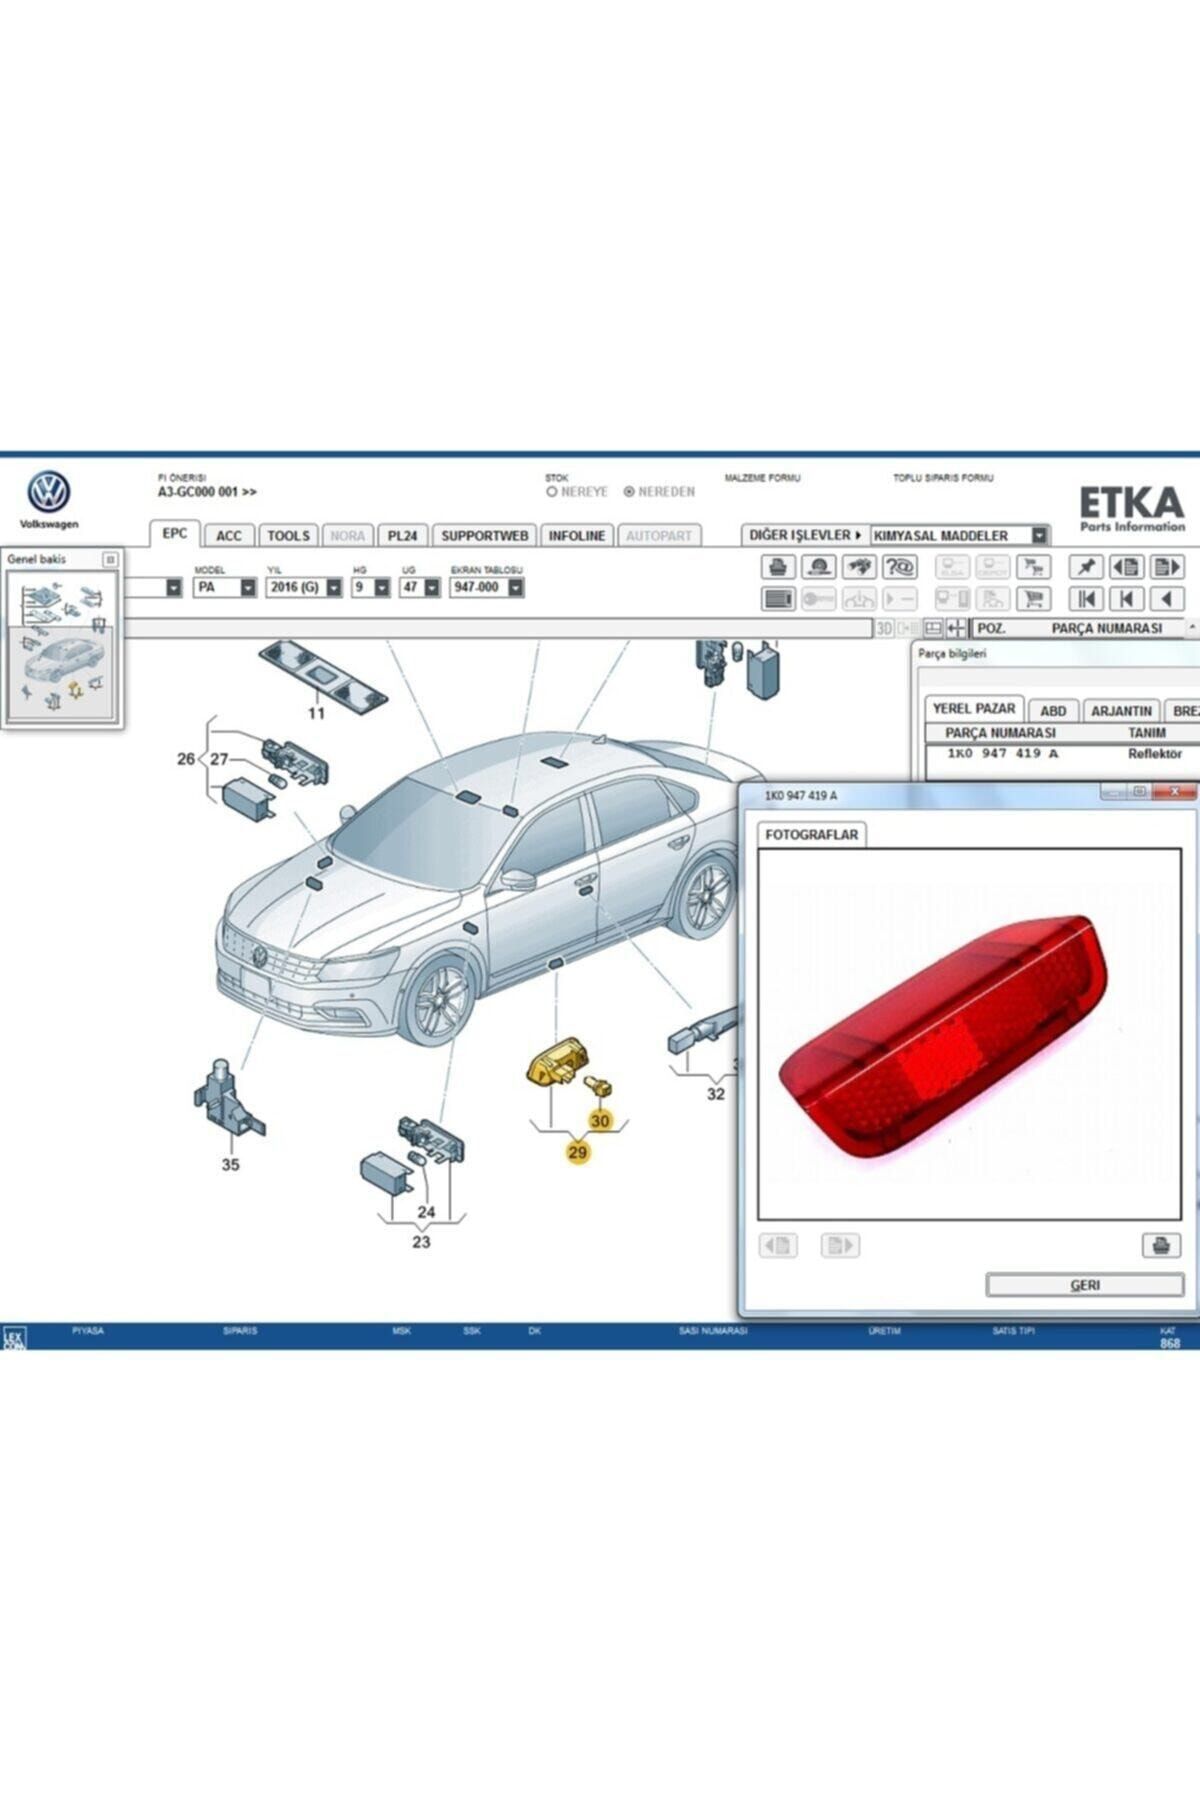Click the Genel bakis panel collapse icon
The width and height of the screenshot is (1200, 1800).
pos(110,559)
